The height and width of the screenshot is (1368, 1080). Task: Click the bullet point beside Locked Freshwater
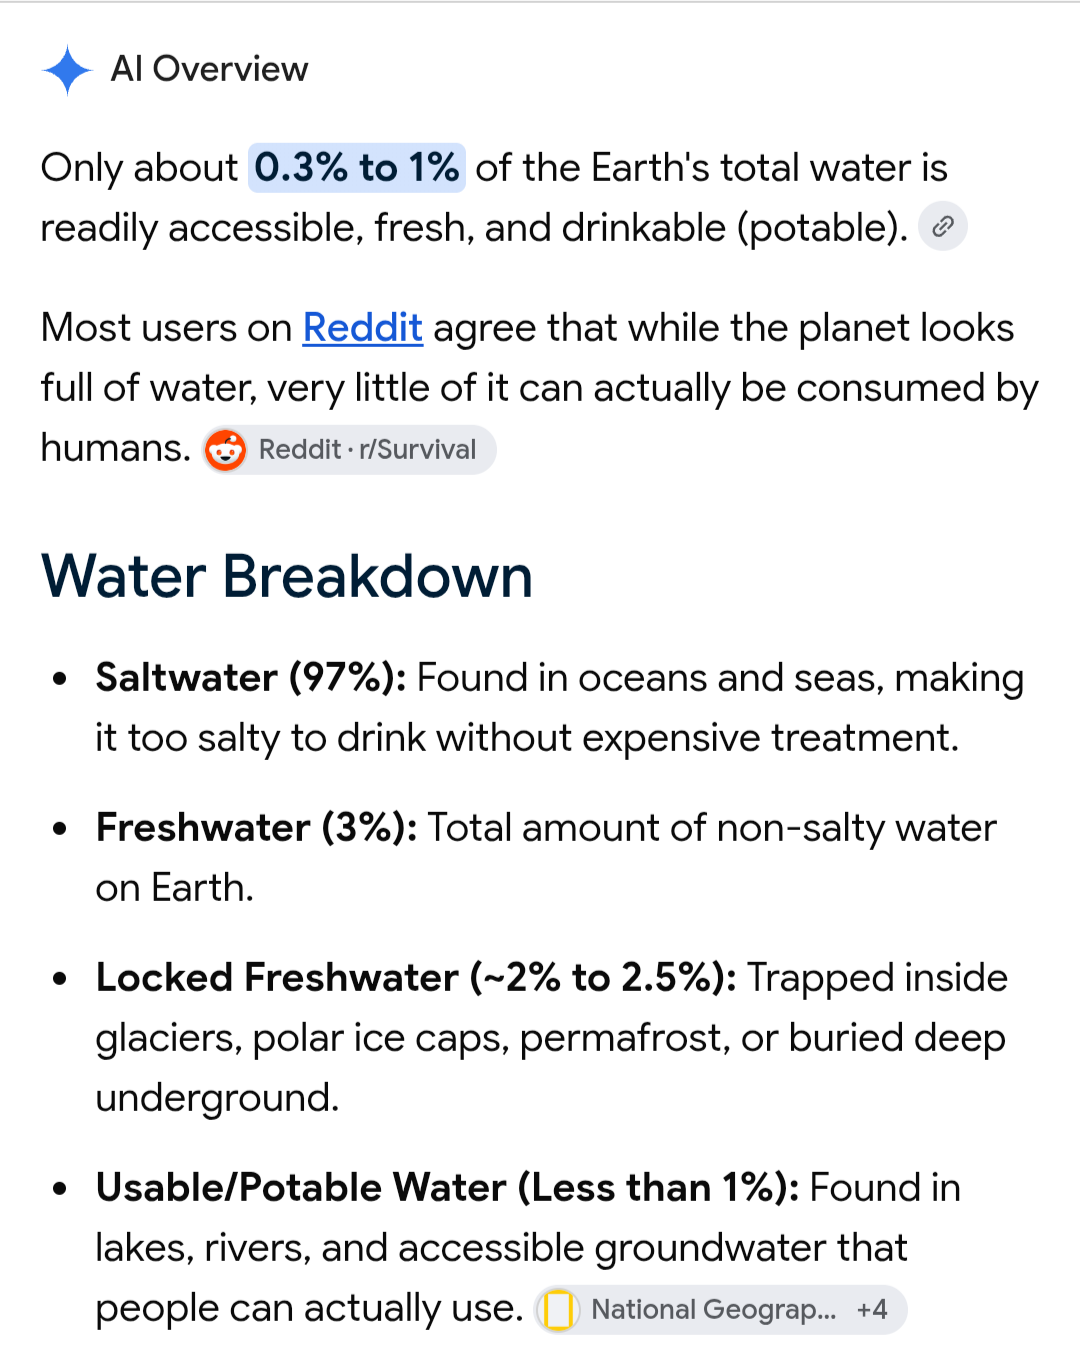[60, 979]
